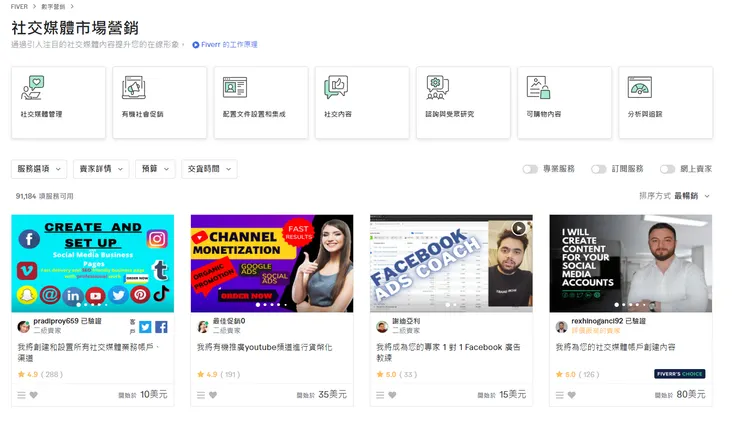Open the 諮詢與受眾研究 icon
740x421 pixels.
pos(437,87)
